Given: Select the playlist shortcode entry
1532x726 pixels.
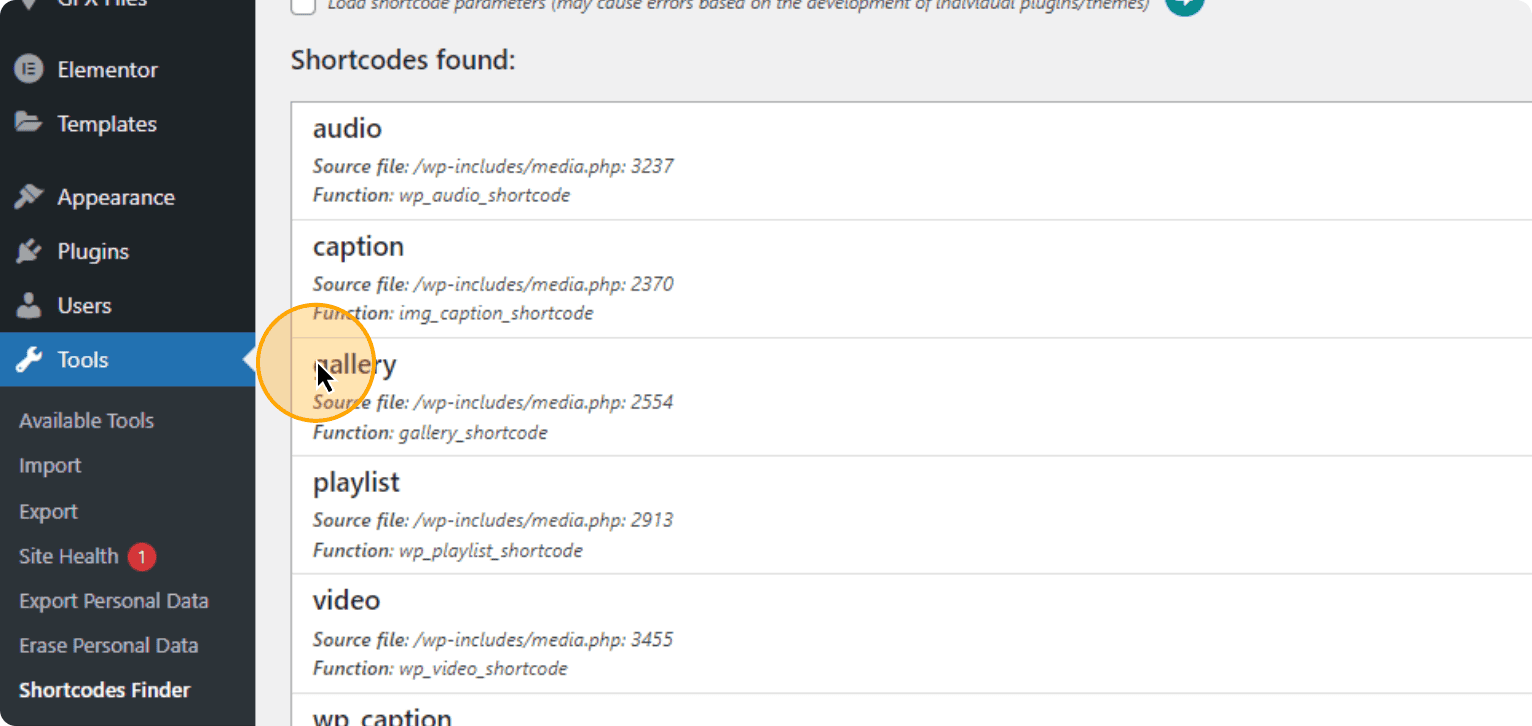Looking at the screenshot, I should click(911, 515).
